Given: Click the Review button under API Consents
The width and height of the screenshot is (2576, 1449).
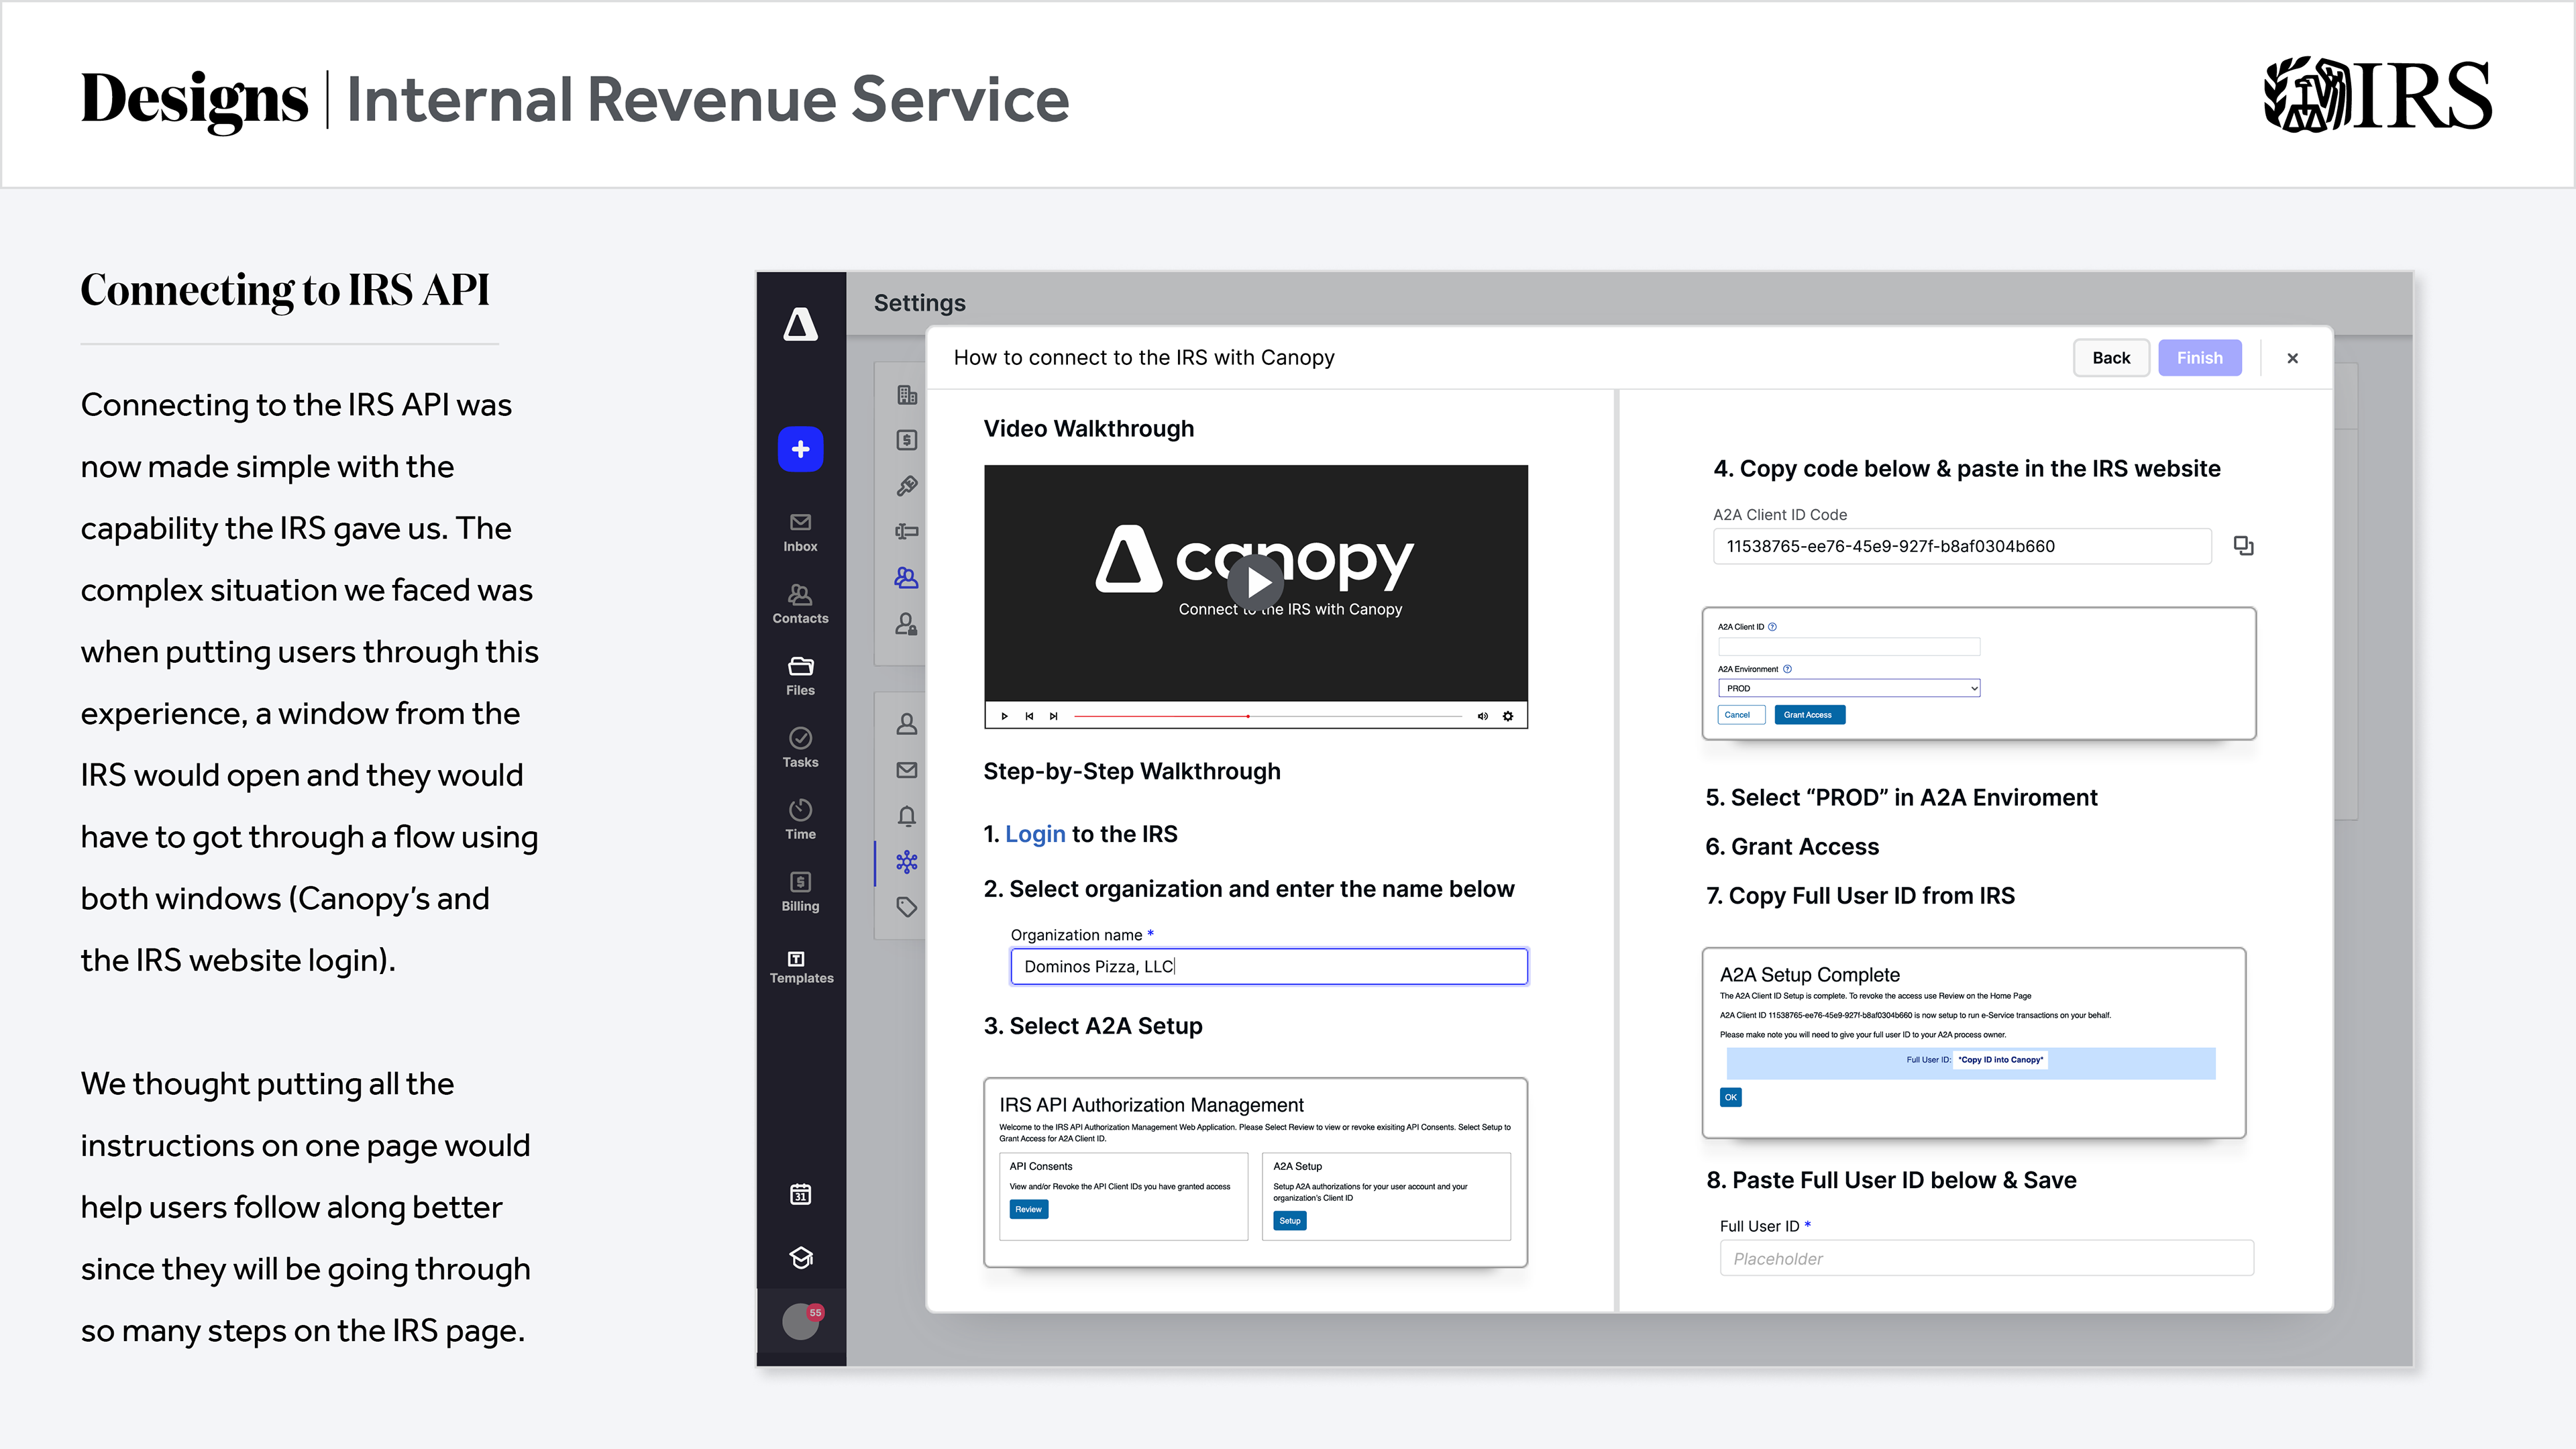Looking at the screenshot, I should [x=1029, y=1209].
